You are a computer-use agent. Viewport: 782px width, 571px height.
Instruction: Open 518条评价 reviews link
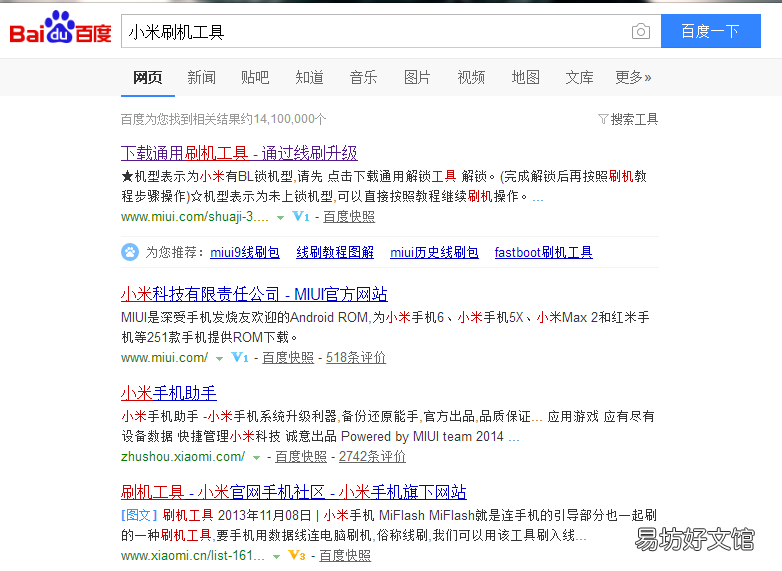[x=356, y=358]
